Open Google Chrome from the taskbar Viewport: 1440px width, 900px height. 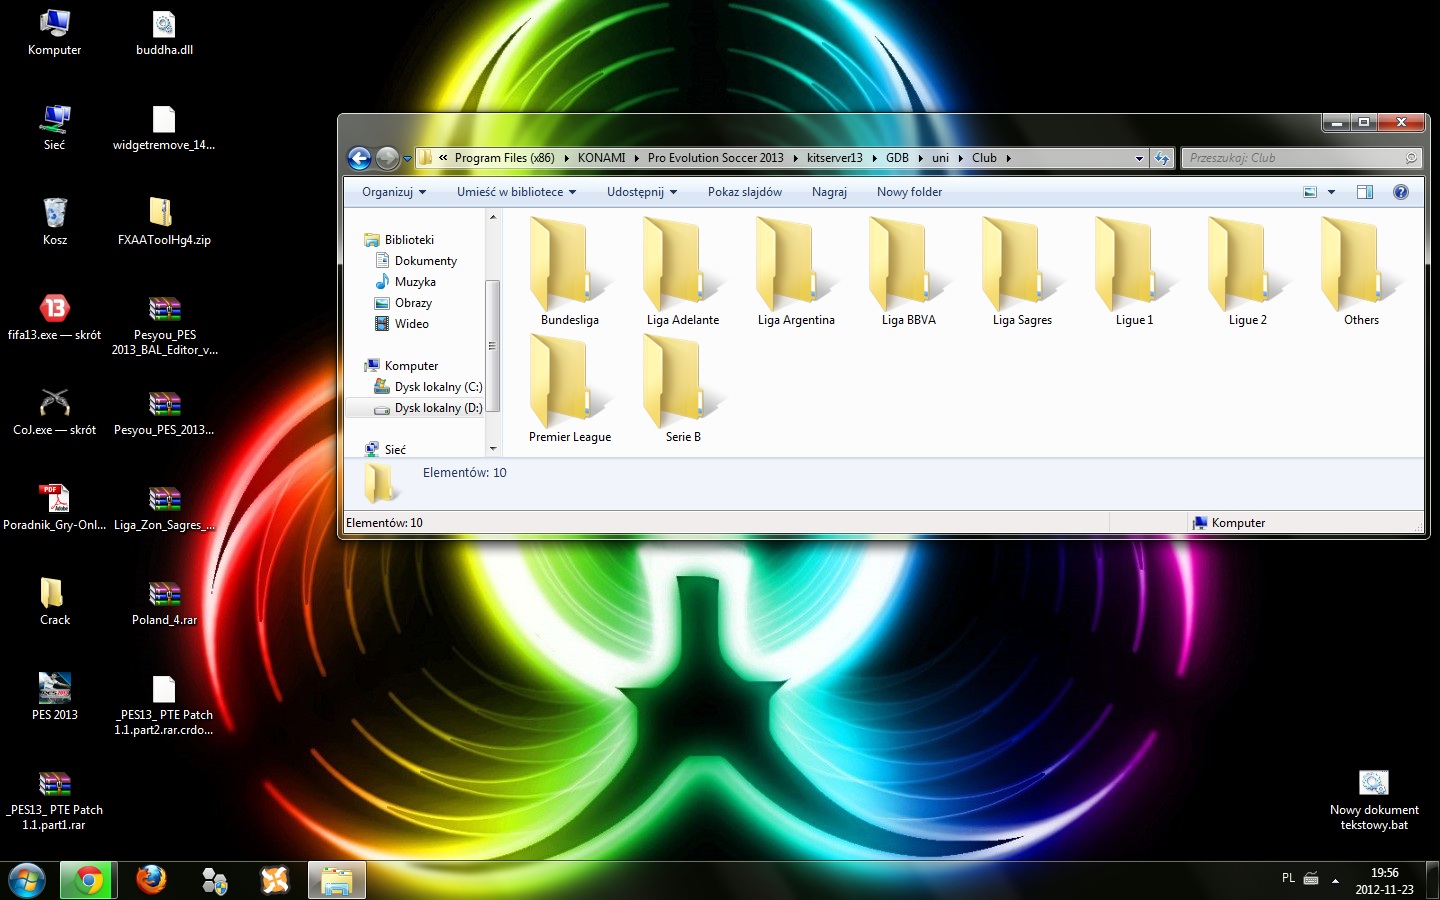click(x=89, y=880)
